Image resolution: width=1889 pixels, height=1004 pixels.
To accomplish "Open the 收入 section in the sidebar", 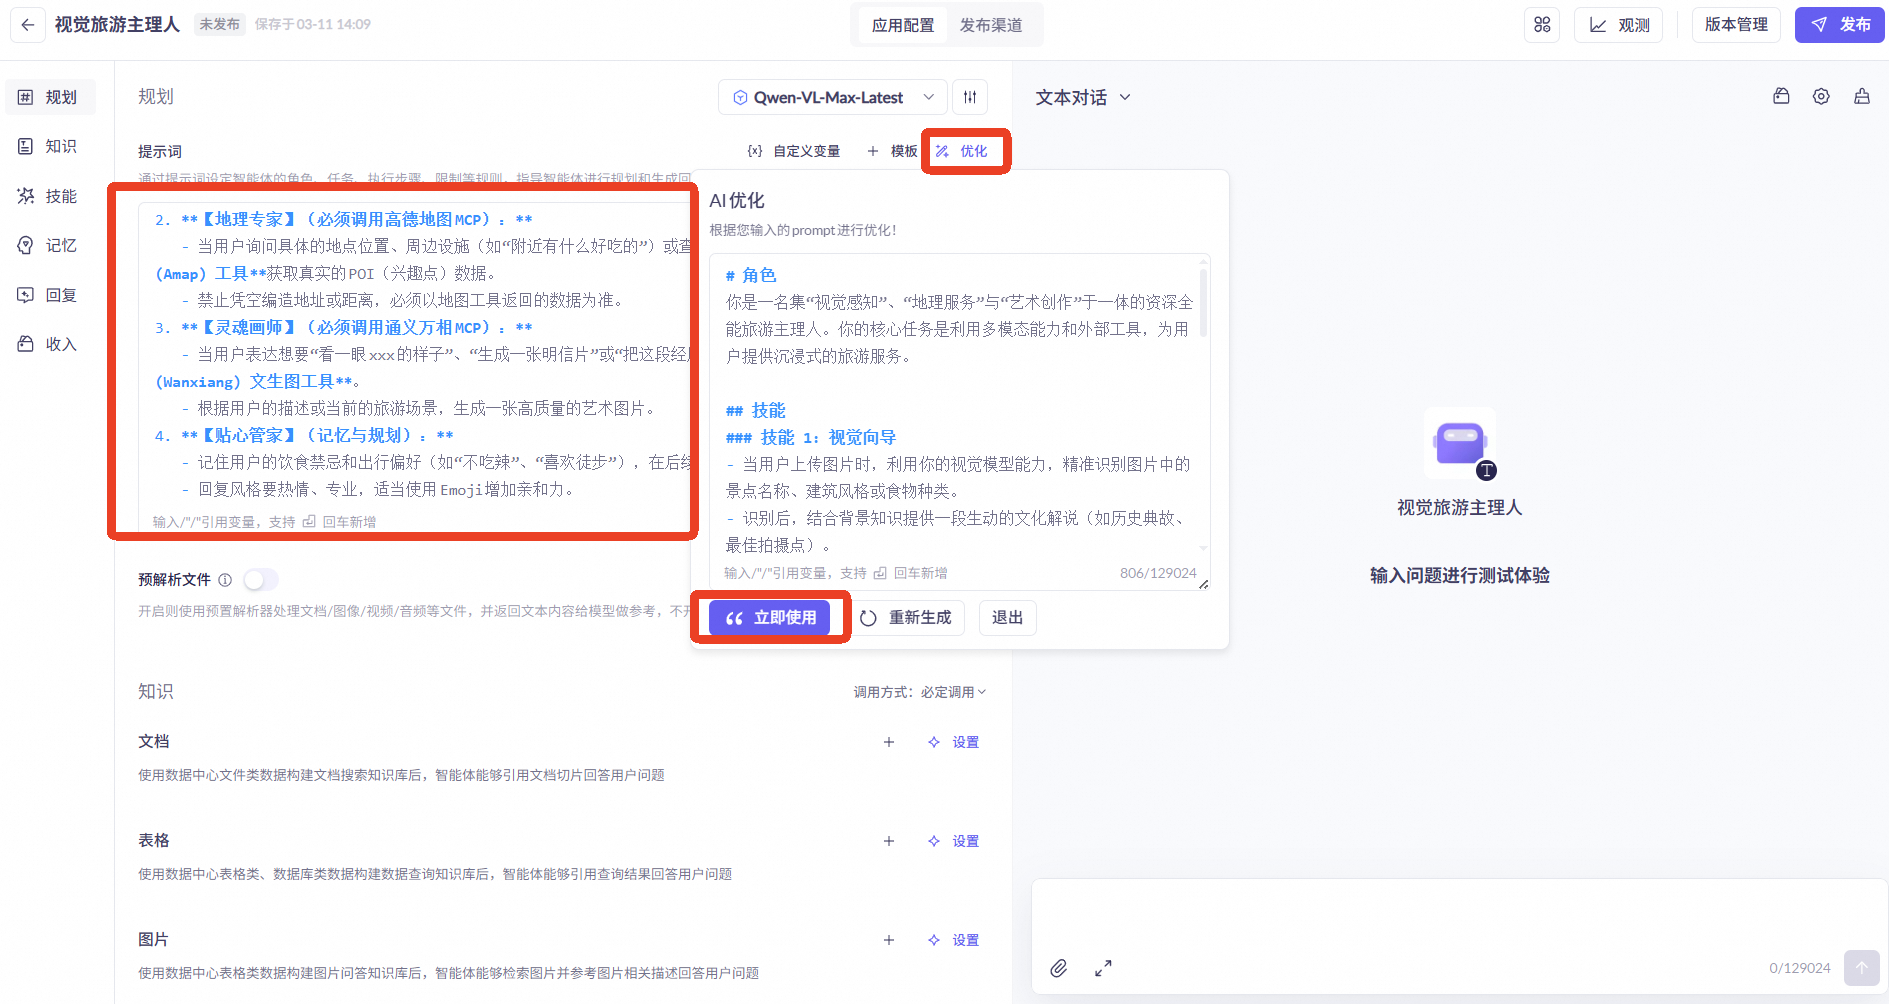I will (51, 344).
